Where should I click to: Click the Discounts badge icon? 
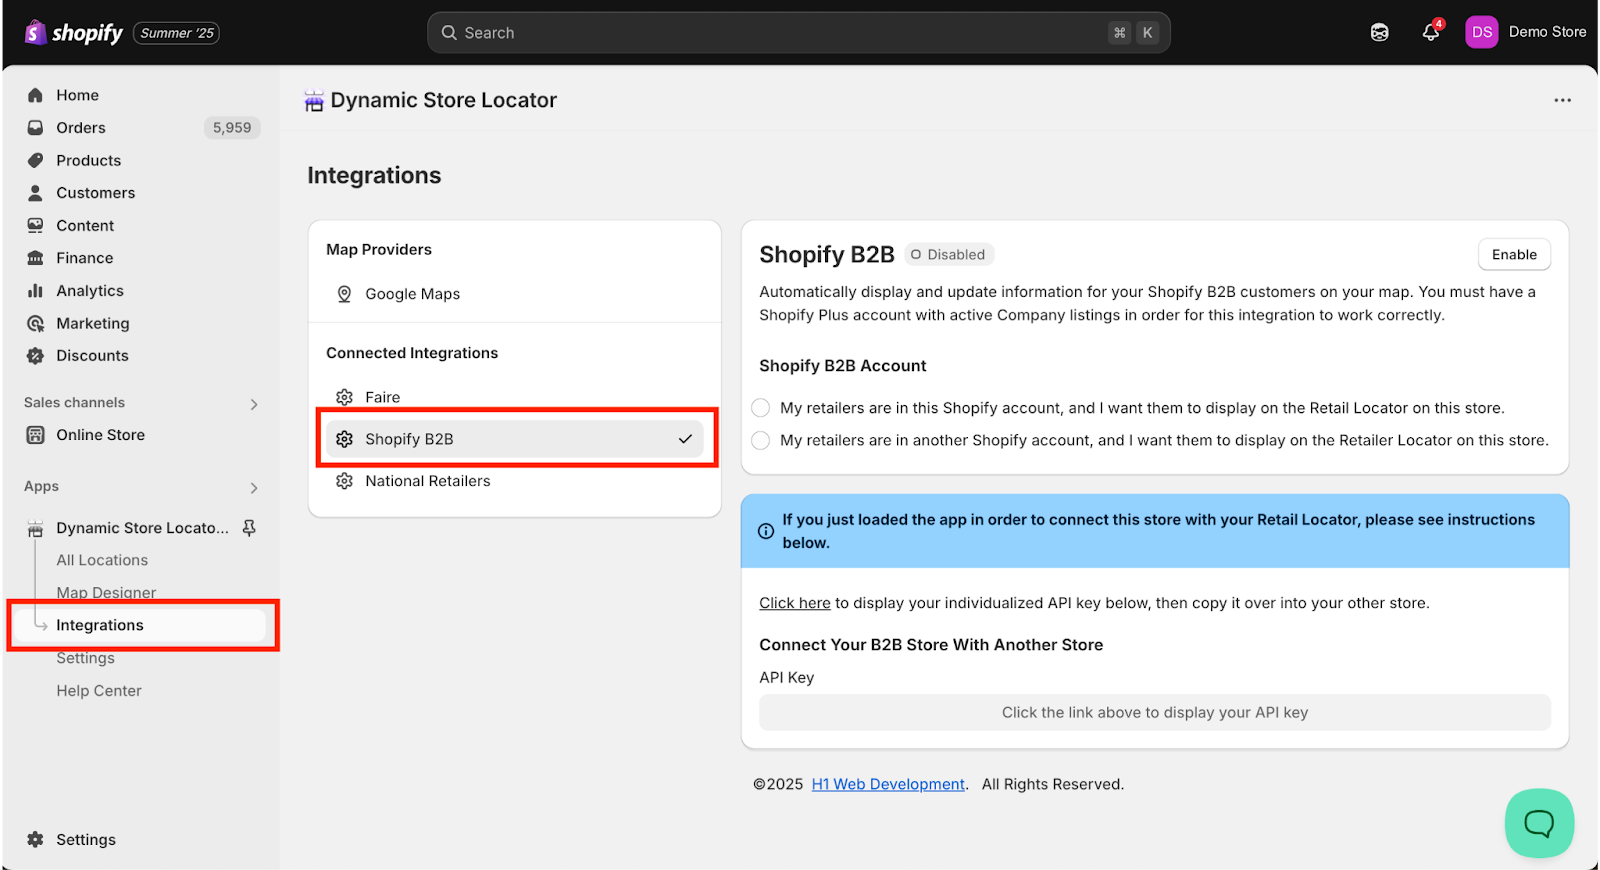click(35, 356)
